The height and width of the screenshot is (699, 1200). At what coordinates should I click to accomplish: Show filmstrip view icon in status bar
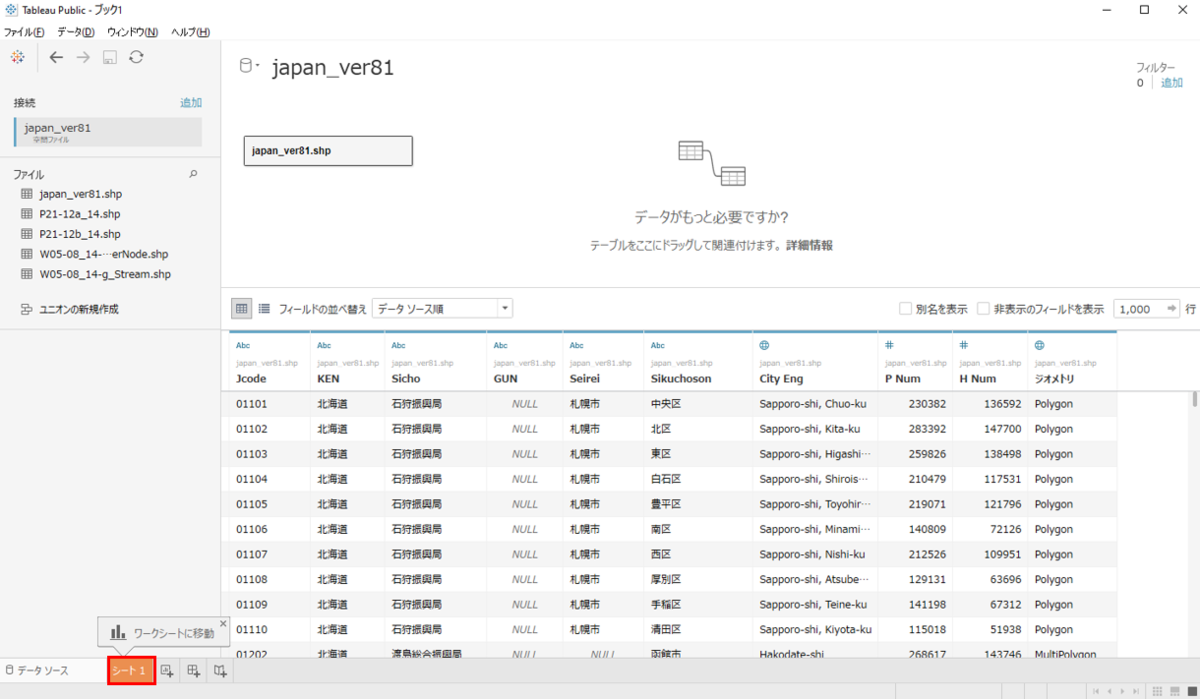click(x=1174, y=691)
